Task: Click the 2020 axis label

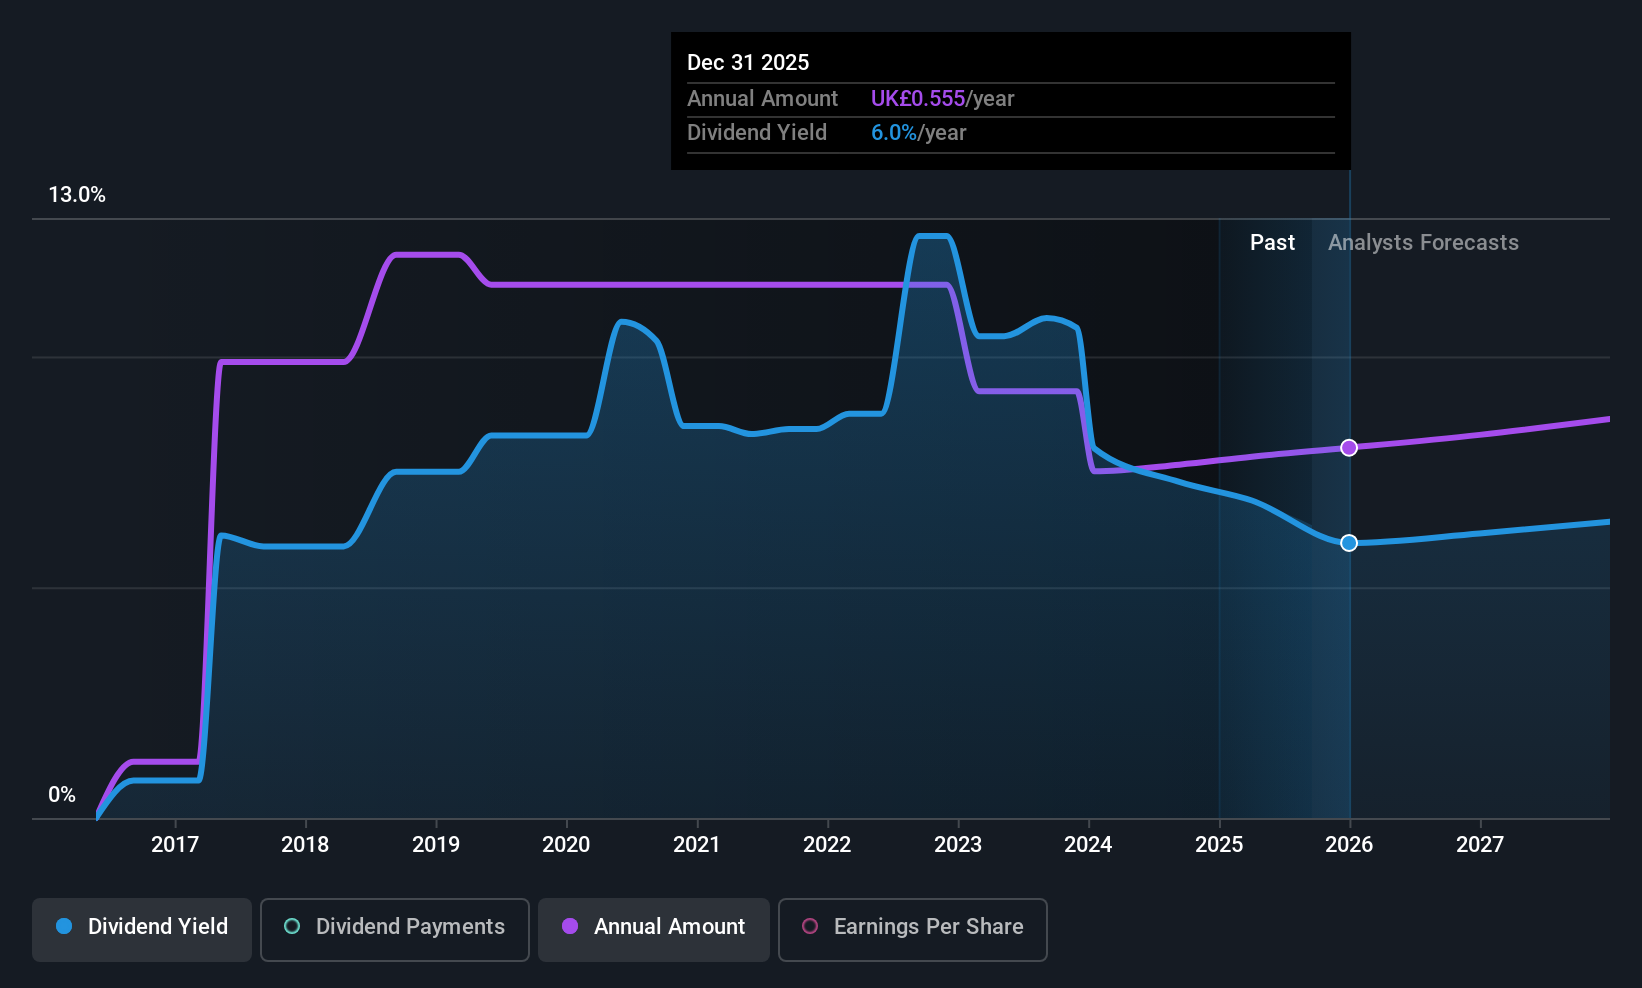Action: (x=566, y=845)
